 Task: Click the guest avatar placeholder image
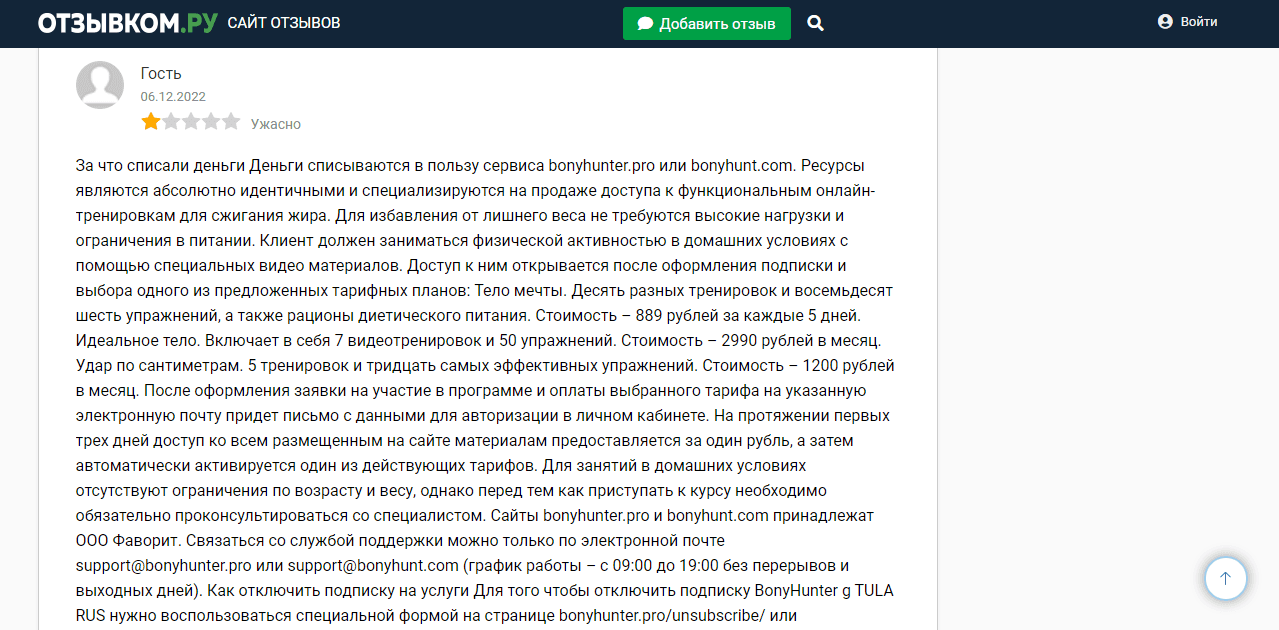[100, 85]
